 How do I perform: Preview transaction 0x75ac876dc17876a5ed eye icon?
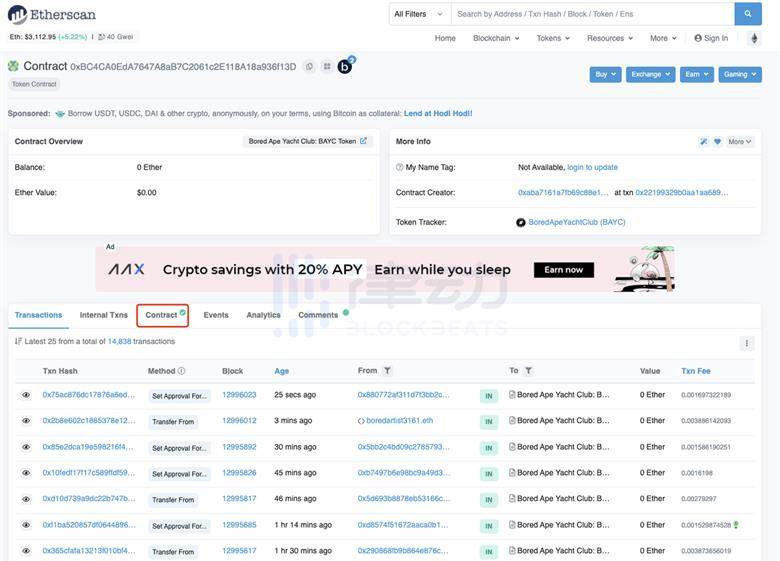pyautogui.click(x=26, y=395)
